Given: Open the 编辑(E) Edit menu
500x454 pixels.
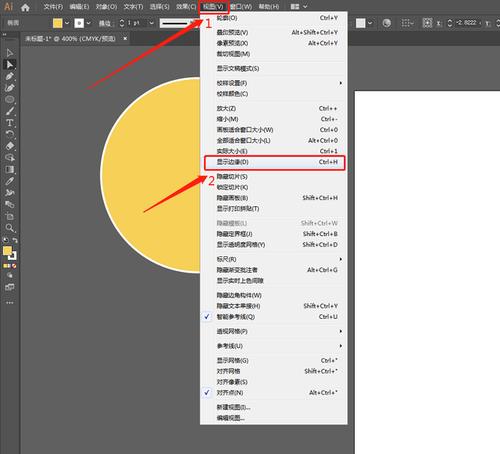Looking at the screenshot, I should coord(79,7).
